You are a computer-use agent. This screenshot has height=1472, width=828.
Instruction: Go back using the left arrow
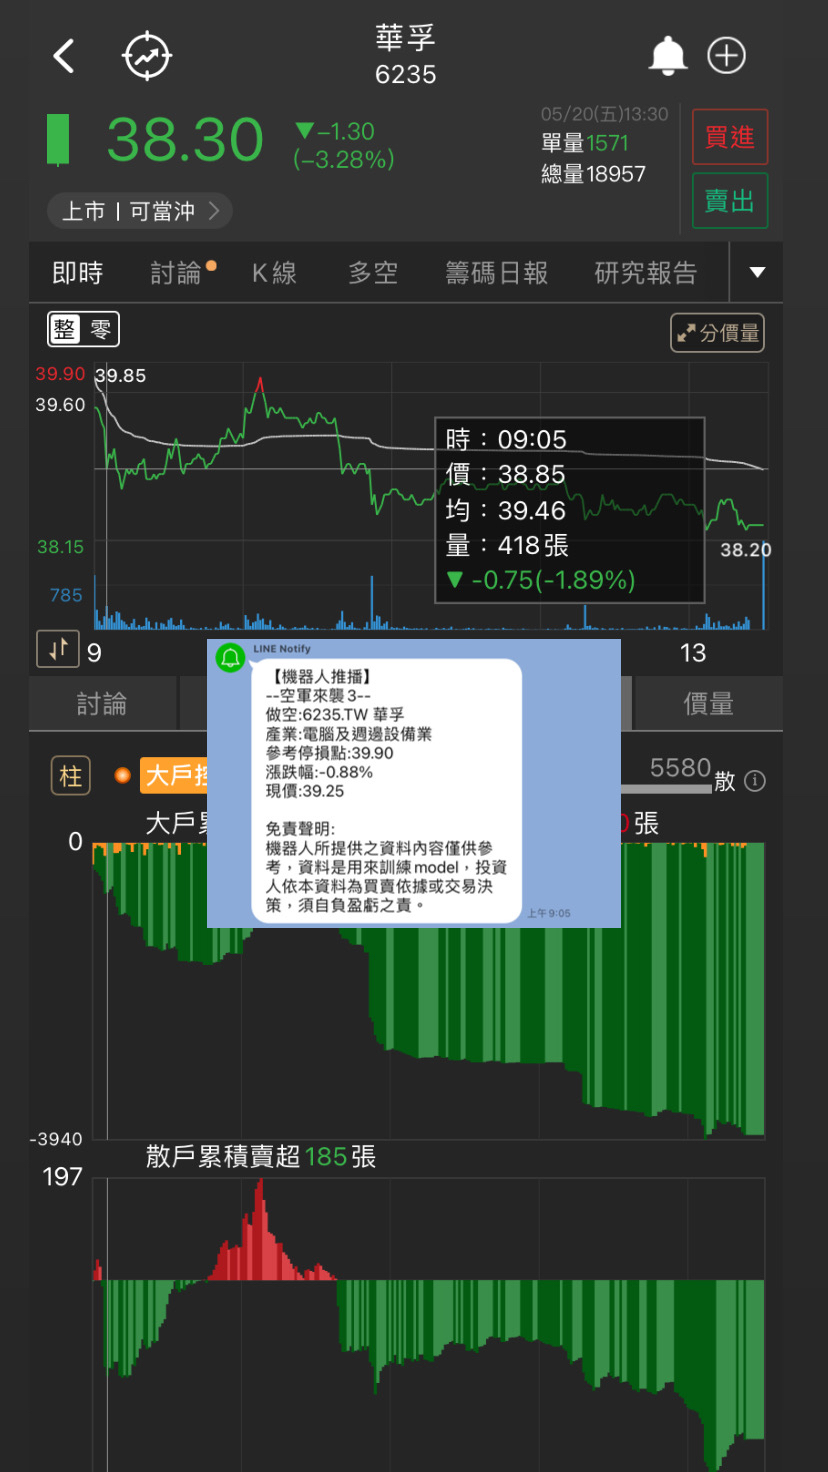[x=64, y=56]
